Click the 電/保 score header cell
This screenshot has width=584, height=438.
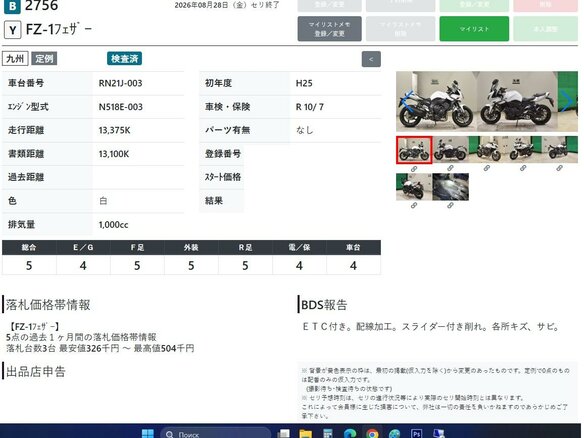coord(299,247)
